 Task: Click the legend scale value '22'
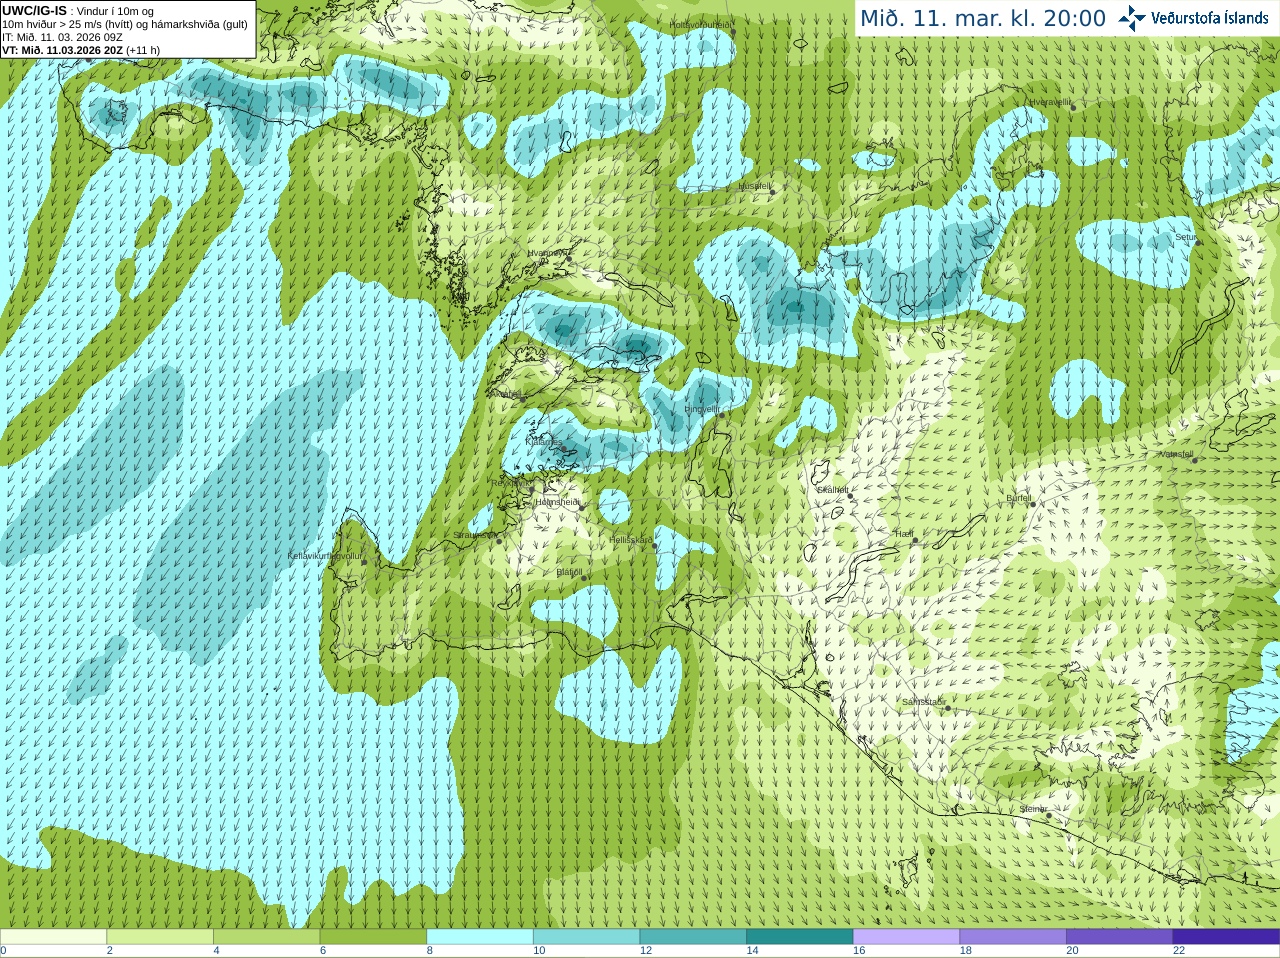tap(1179, 951)
